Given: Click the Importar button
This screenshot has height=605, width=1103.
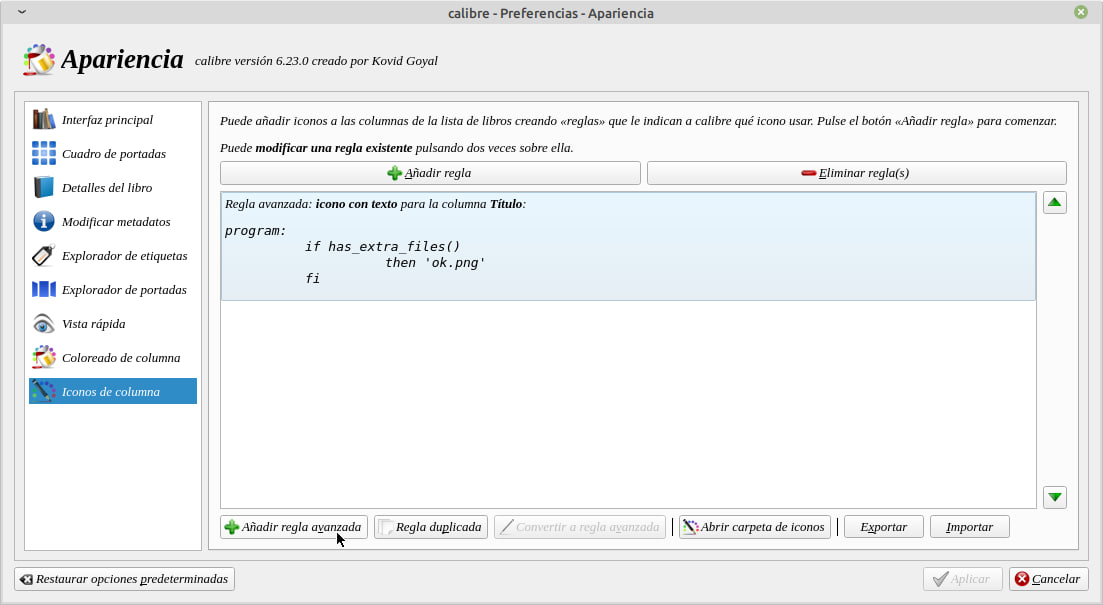Looking at the screenshot, I should click(x=969, y=527).
